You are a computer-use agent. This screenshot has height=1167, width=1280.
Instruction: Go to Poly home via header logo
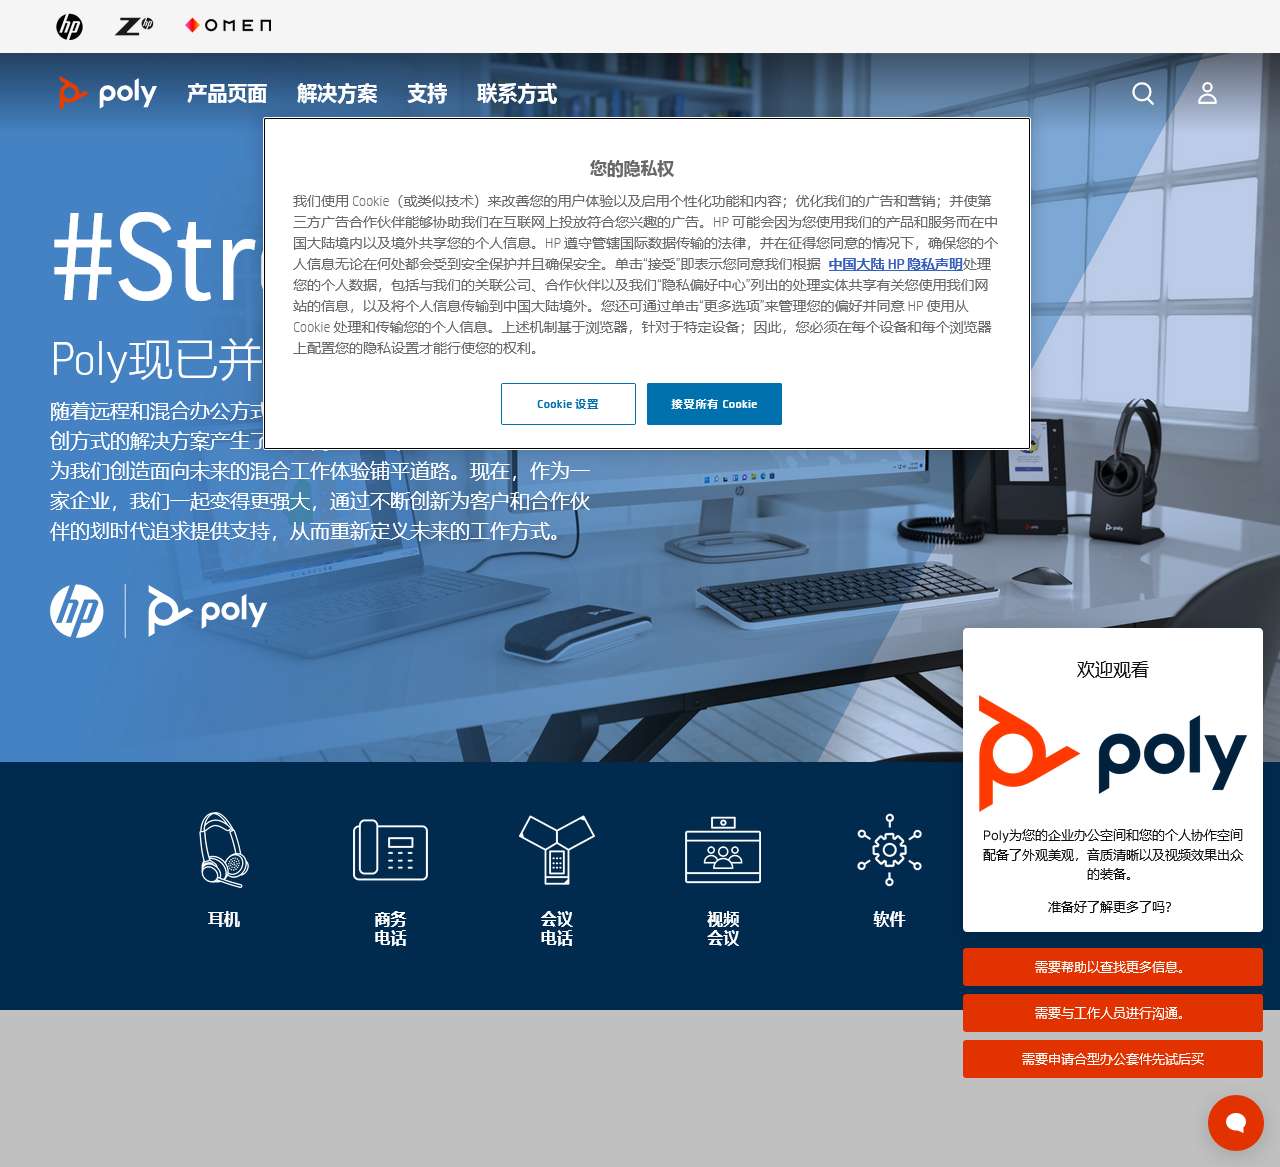(107, 93)
